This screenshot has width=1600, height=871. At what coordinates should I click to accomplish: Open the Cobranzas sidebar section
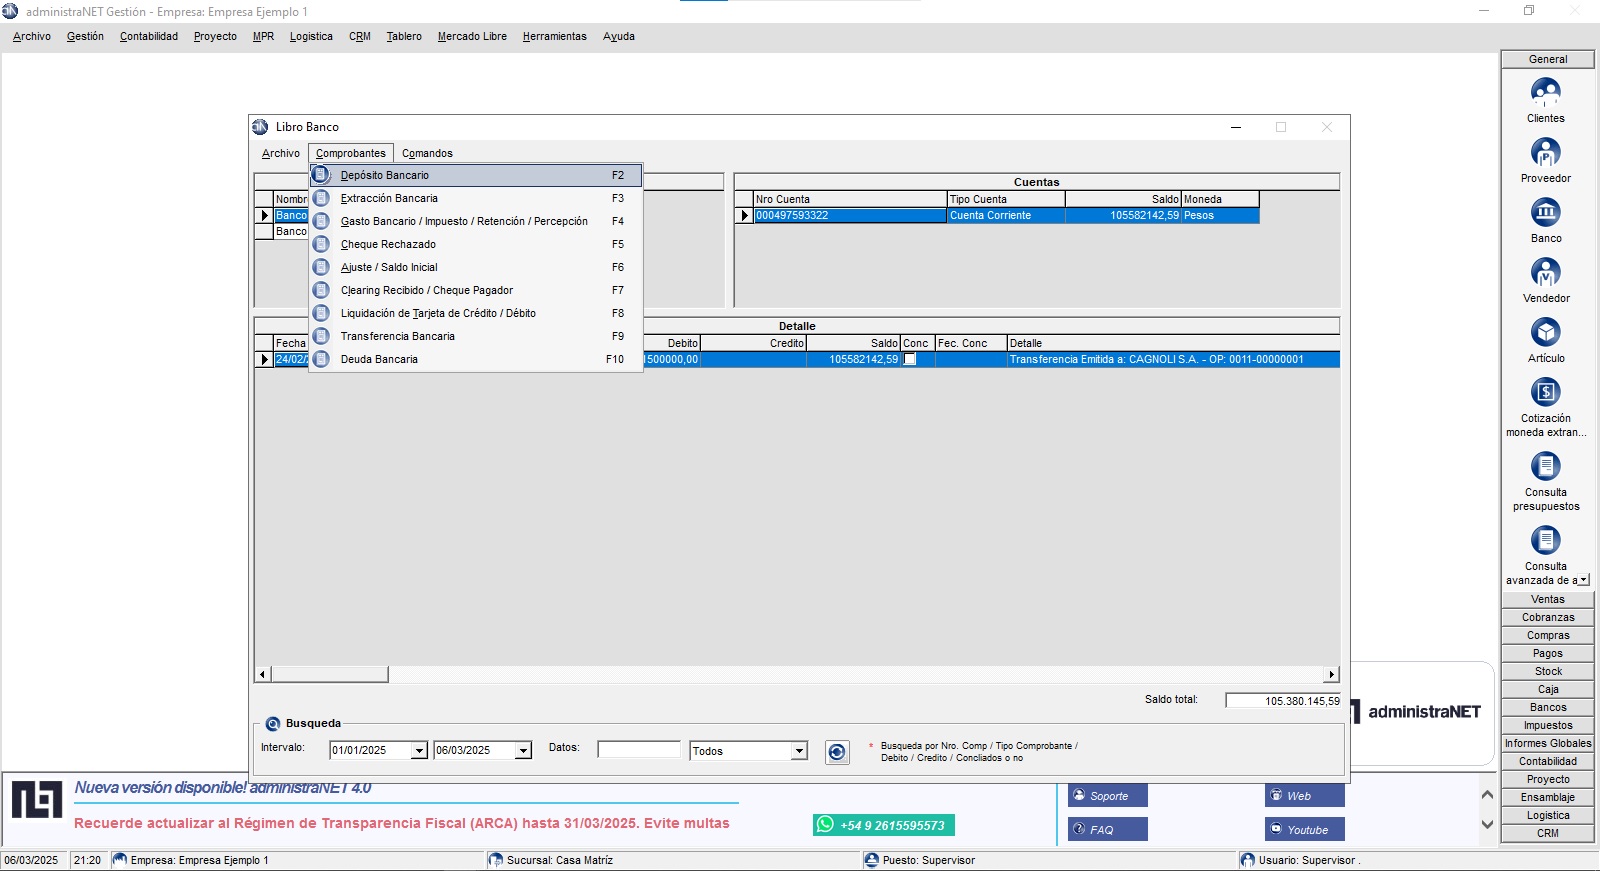(x=1548, y=617)
